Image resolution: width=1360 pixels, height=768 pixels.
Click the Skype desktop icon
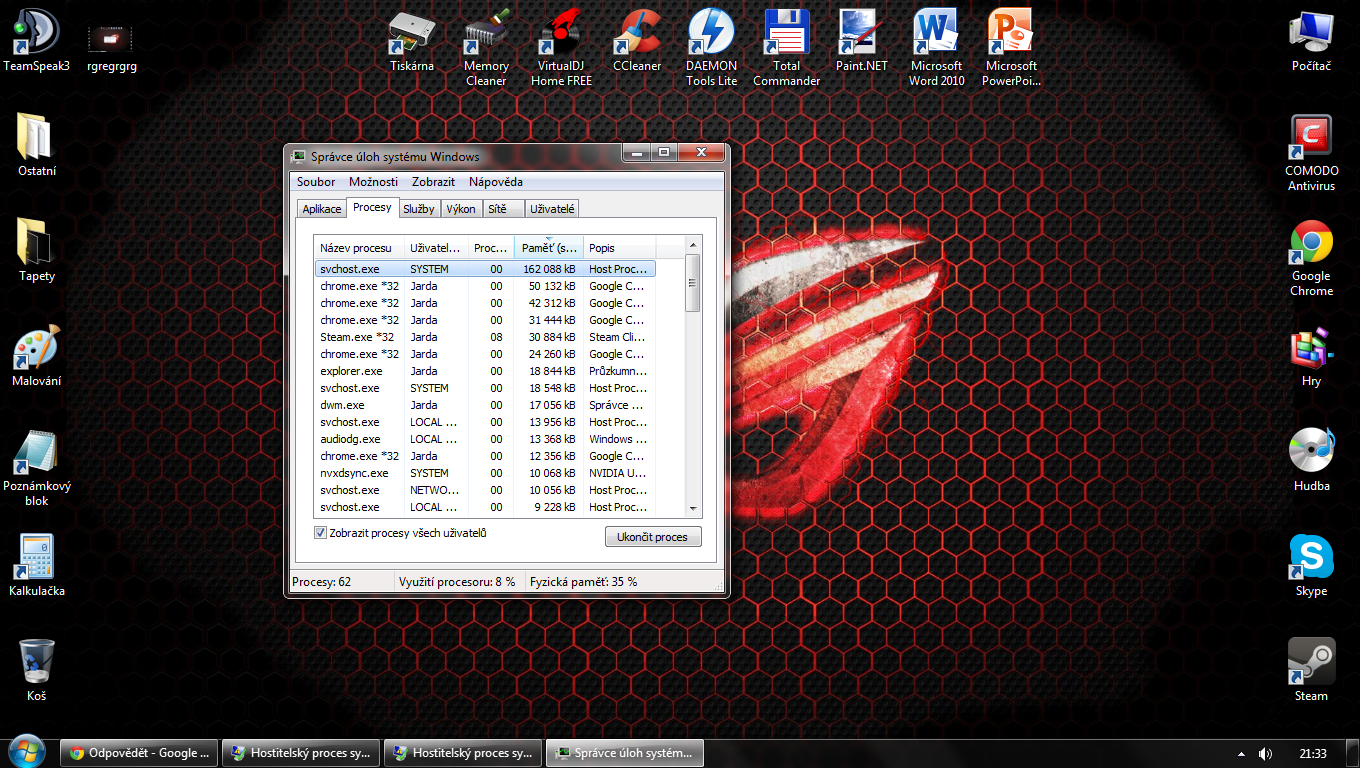click(x=1311, y=559)
